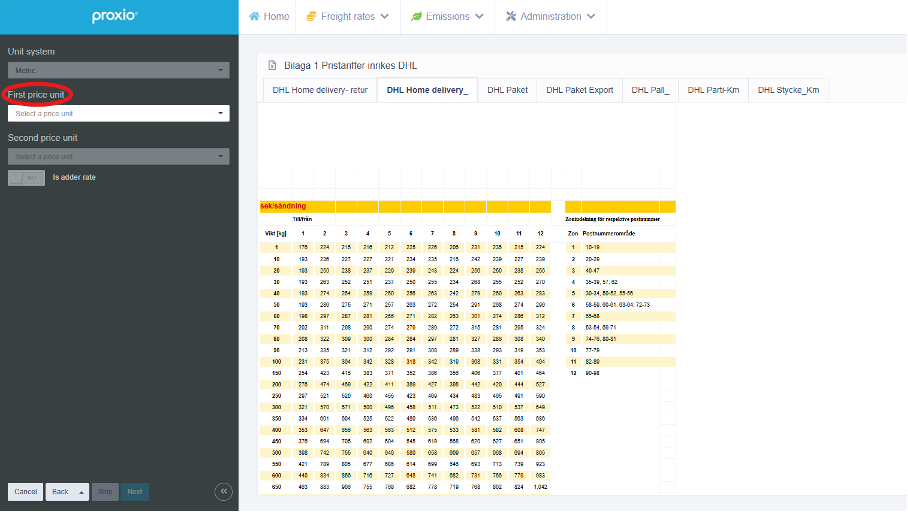Viewport: 908px width, 512px height.
Task: Open the Unit system dropdown
Action: (119, 70)
